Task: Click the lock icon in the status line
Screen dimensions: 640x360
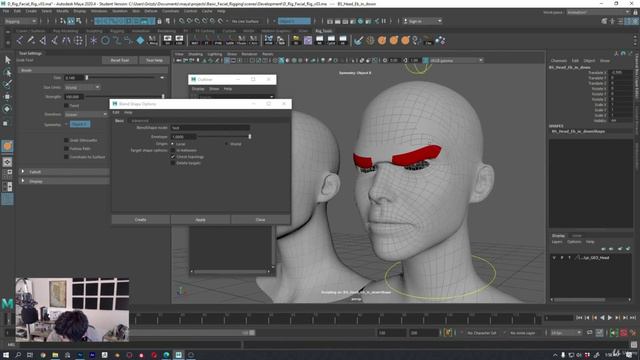Action: tap(160, 21)
